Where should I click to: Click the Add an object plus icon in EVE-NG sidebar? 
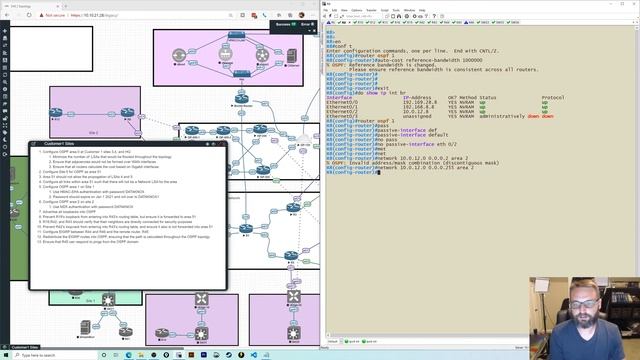click(x=5, y=31)
